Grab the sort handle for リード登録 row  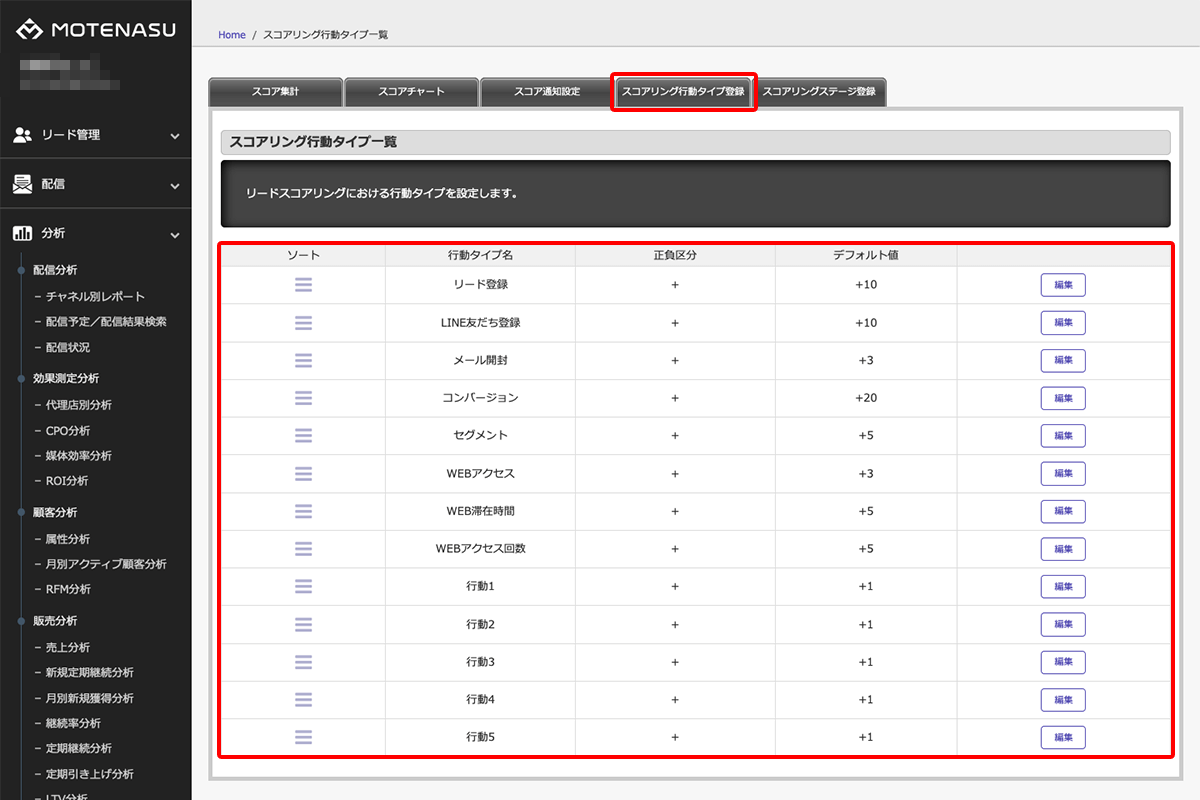coord(303,285)
